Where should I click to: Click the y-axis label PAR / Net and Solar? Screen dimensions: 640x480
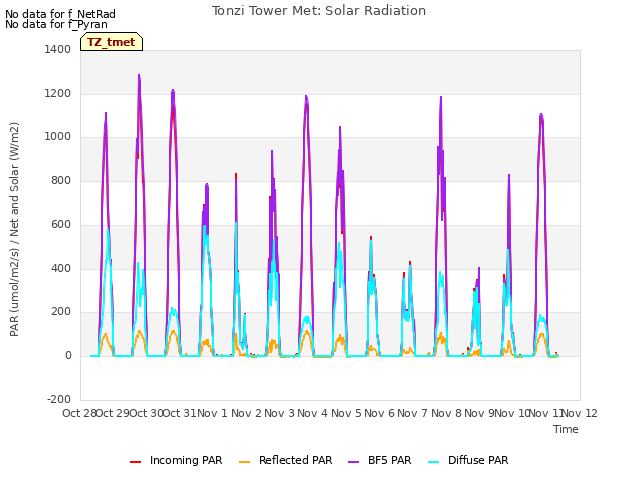(x=14, y=229)
